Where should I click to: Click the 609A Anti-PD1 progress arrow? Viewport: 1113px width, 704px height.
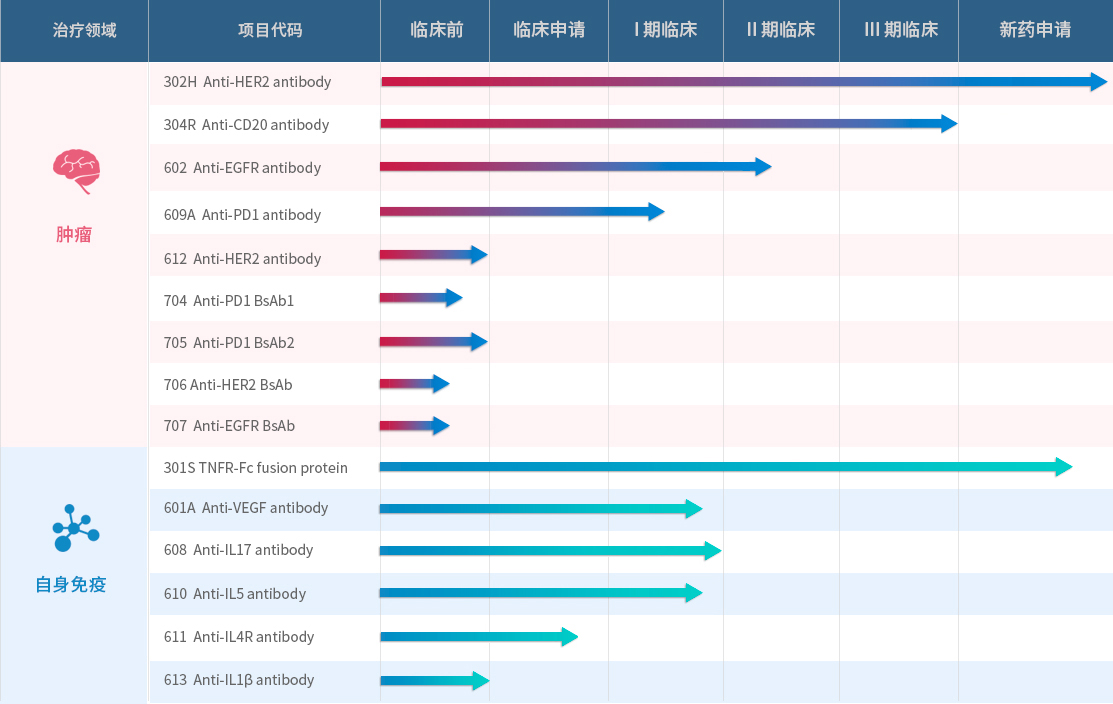[522, 211]
